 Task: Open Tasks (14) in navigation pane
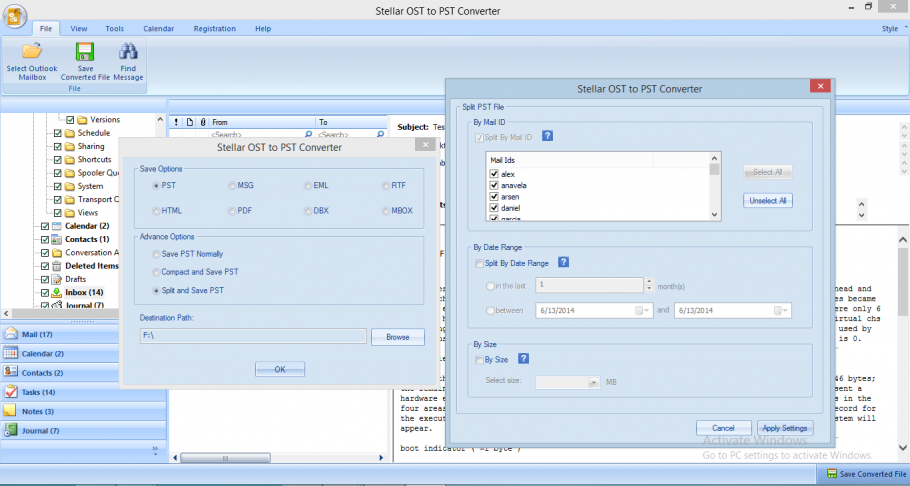40,392
